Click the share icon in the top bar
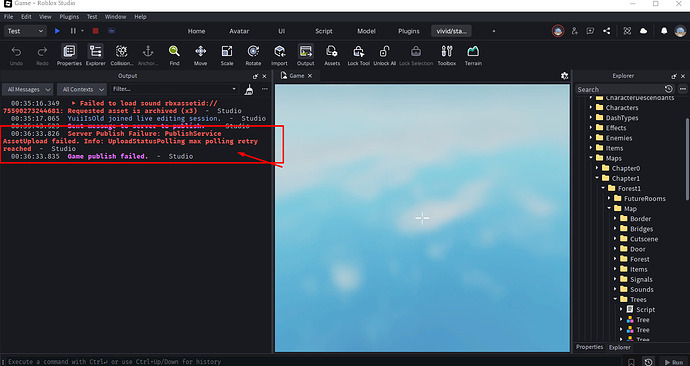690x366 pixels. [x=606, y=31]
